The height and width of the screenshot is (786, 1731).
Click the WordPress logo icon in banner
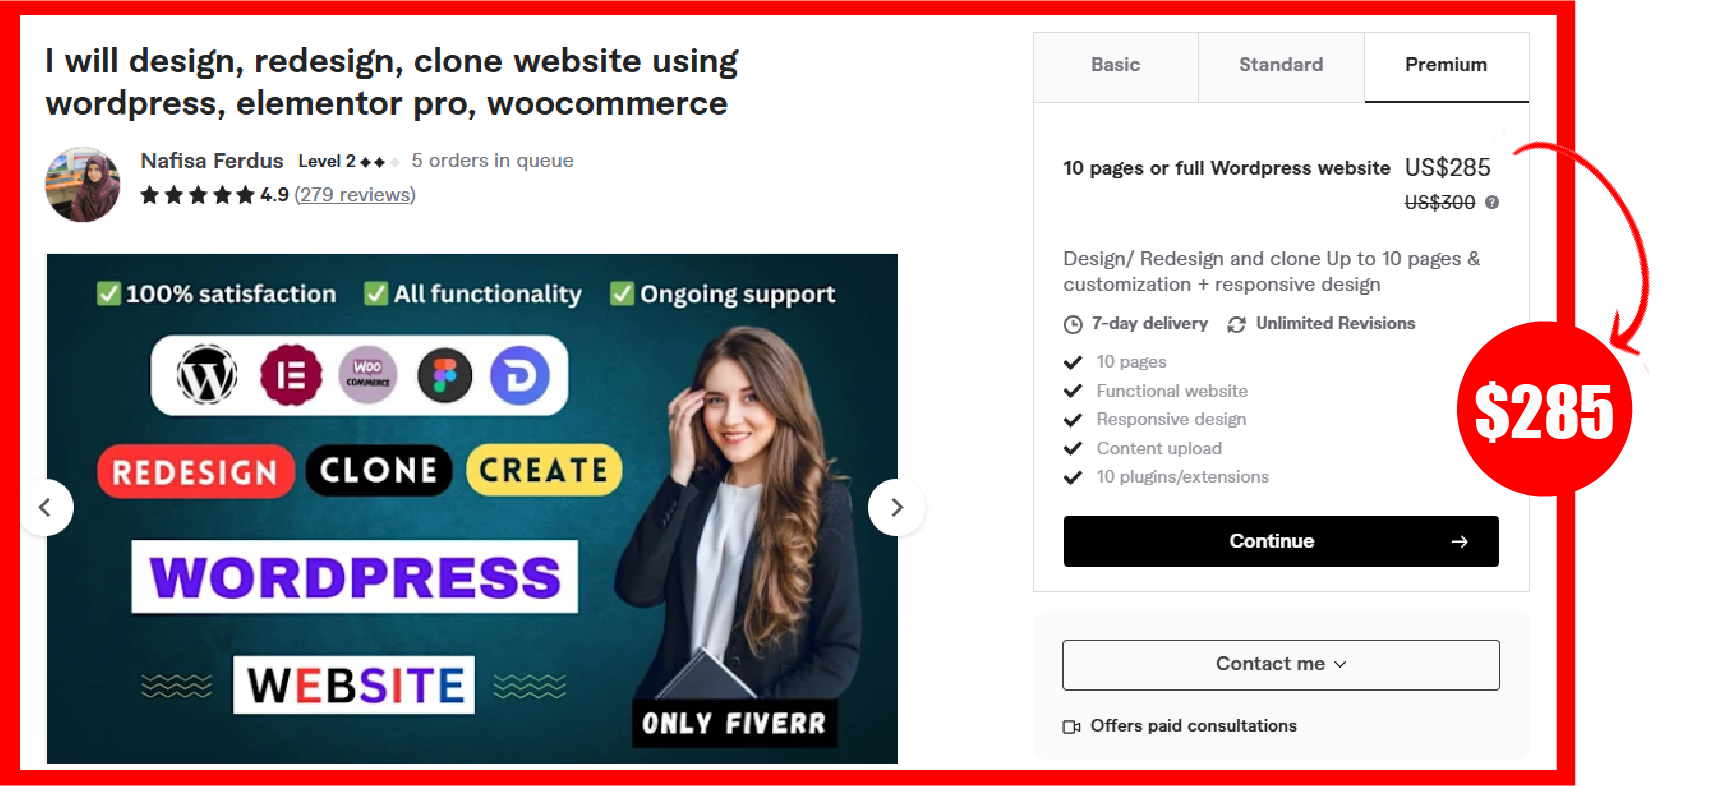pyautogui.click(x=207, y=375)
